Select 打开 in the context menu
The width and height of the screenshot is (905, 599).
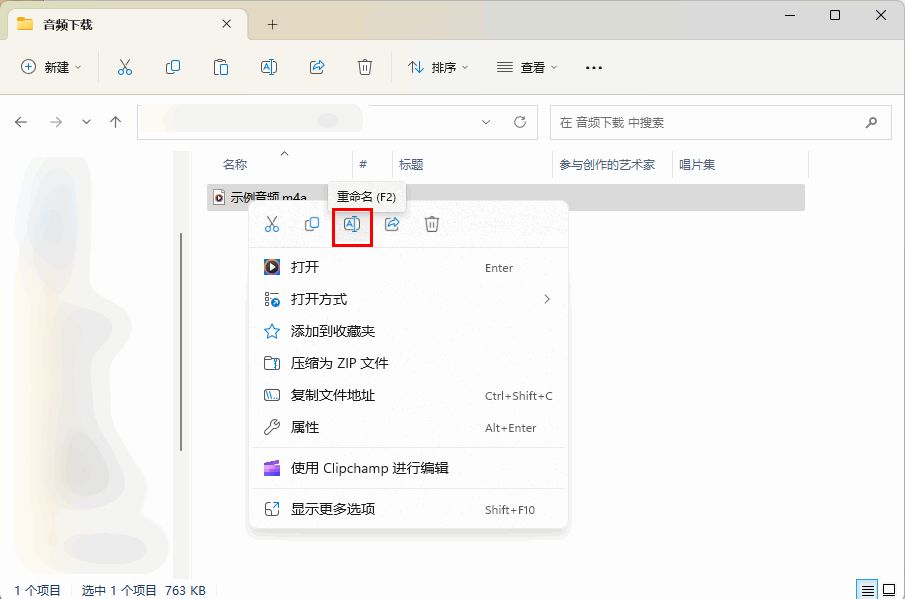coord(407,267)
